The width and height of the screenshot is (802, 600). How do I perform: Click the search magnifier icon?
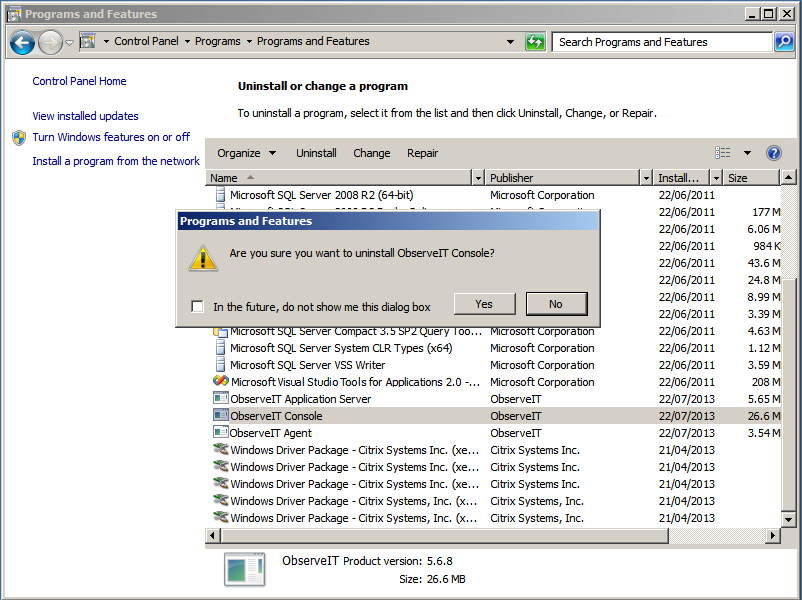pyautogui.click(x=784, y=42)
